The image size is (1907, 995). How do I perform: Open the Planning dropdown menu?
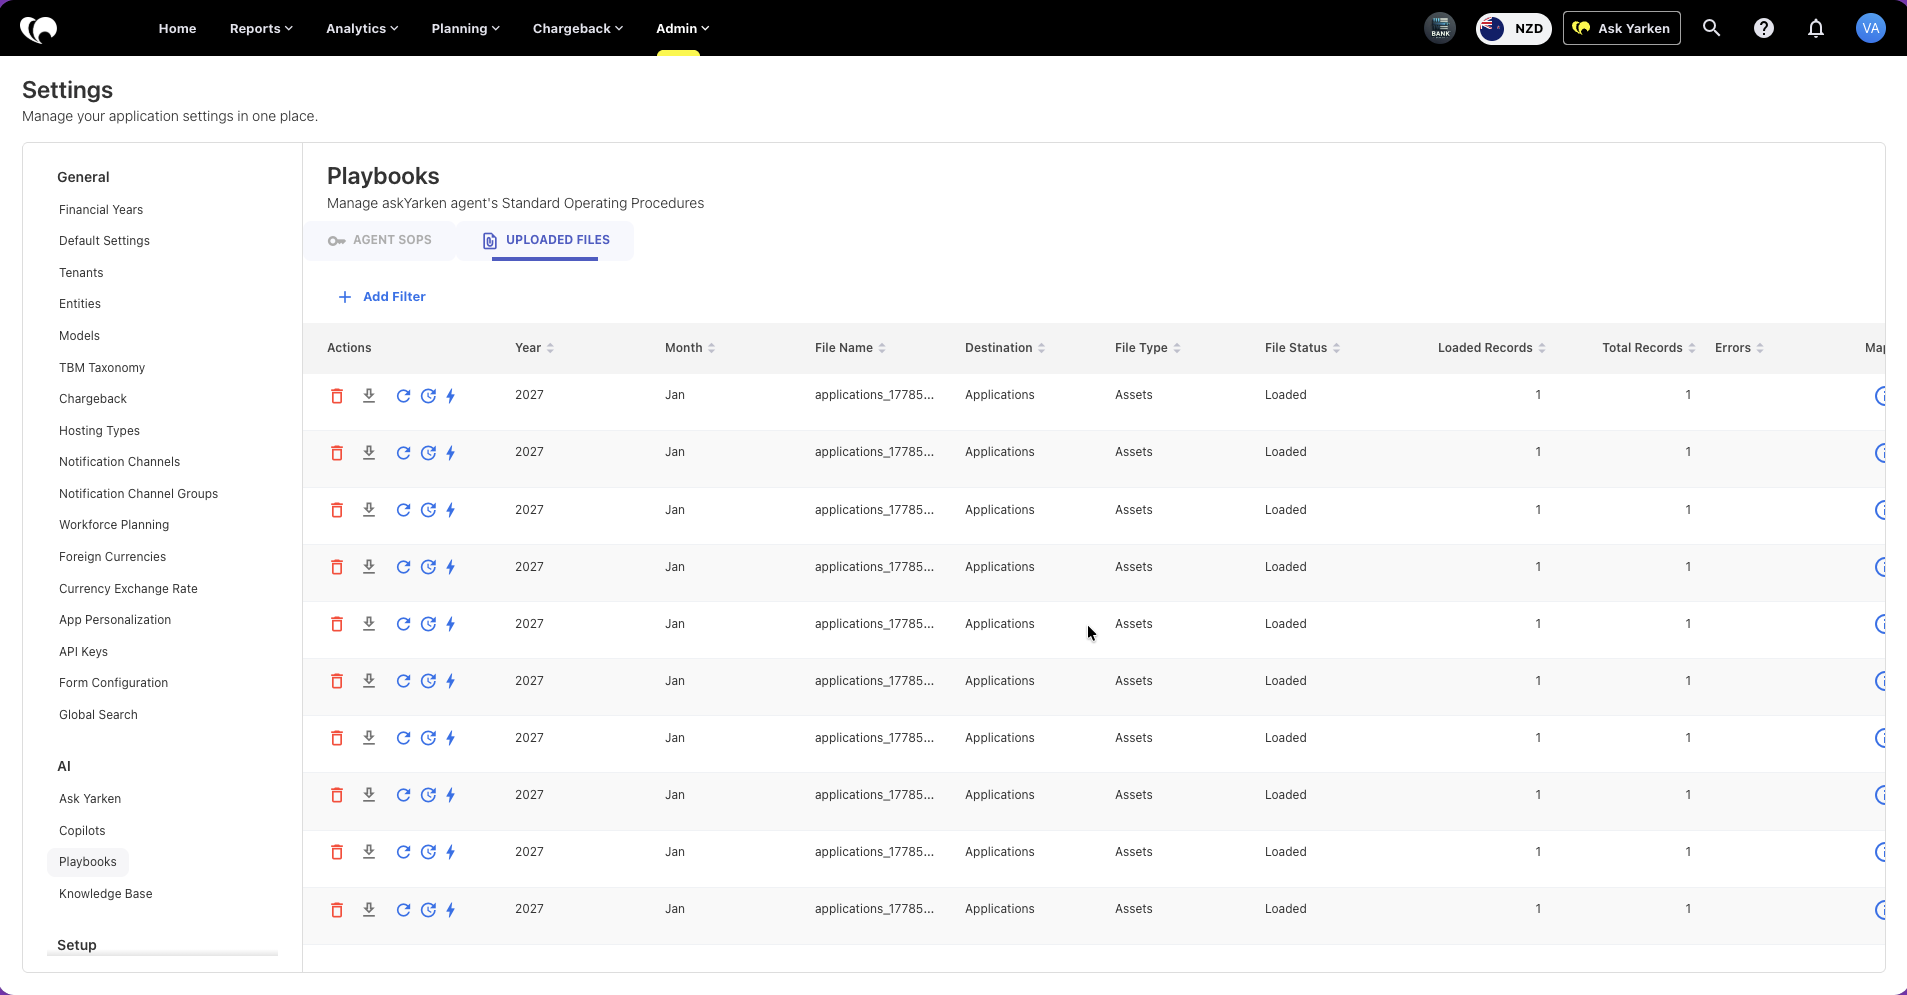tap(465, 28)
